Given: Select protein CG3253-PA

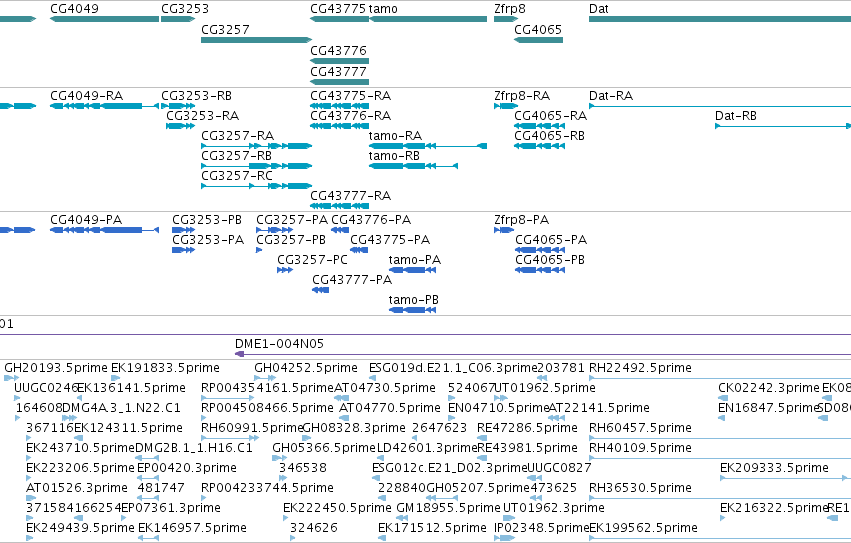Looking at the screenshot, I should [183, 250].
